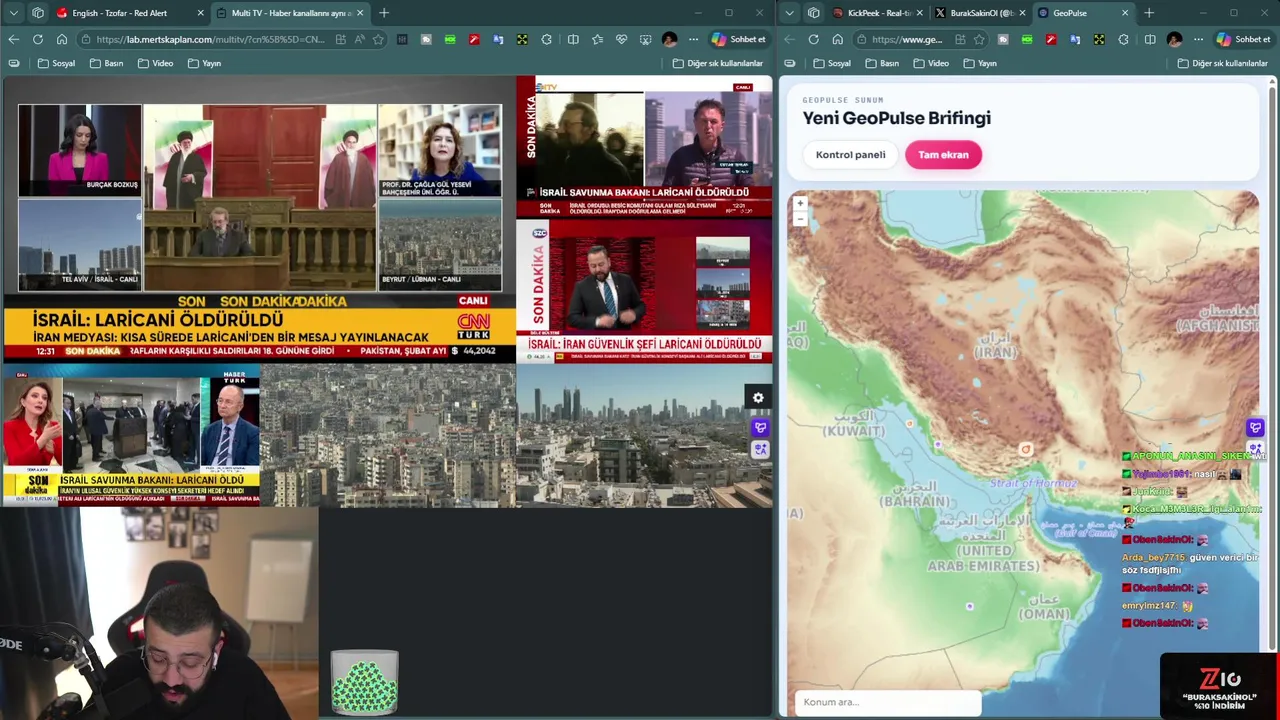This screenshot has height=720, width=1280.
Task: Open new tab in right browser window
Action: [x=1149, y=13]
